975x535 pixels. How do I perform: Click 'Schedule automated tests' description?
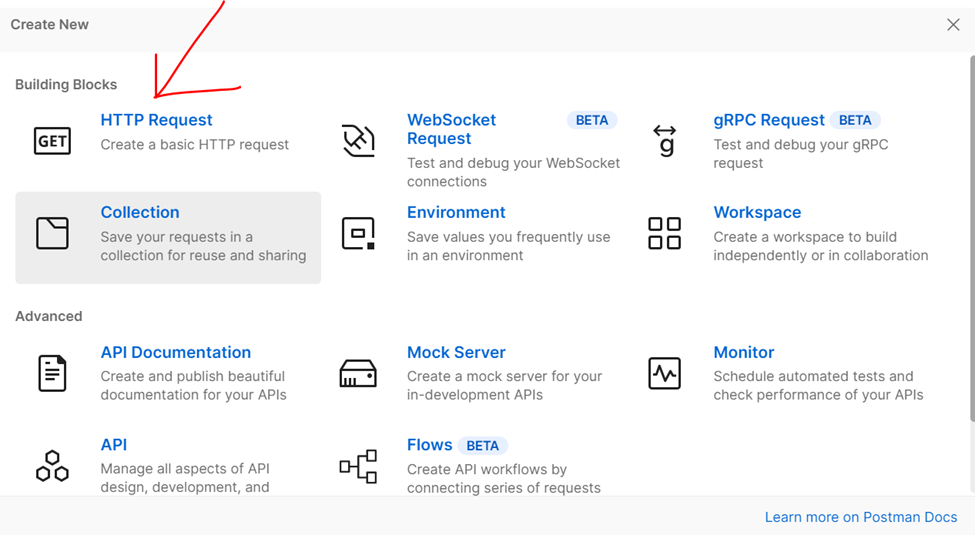[818, 386]
